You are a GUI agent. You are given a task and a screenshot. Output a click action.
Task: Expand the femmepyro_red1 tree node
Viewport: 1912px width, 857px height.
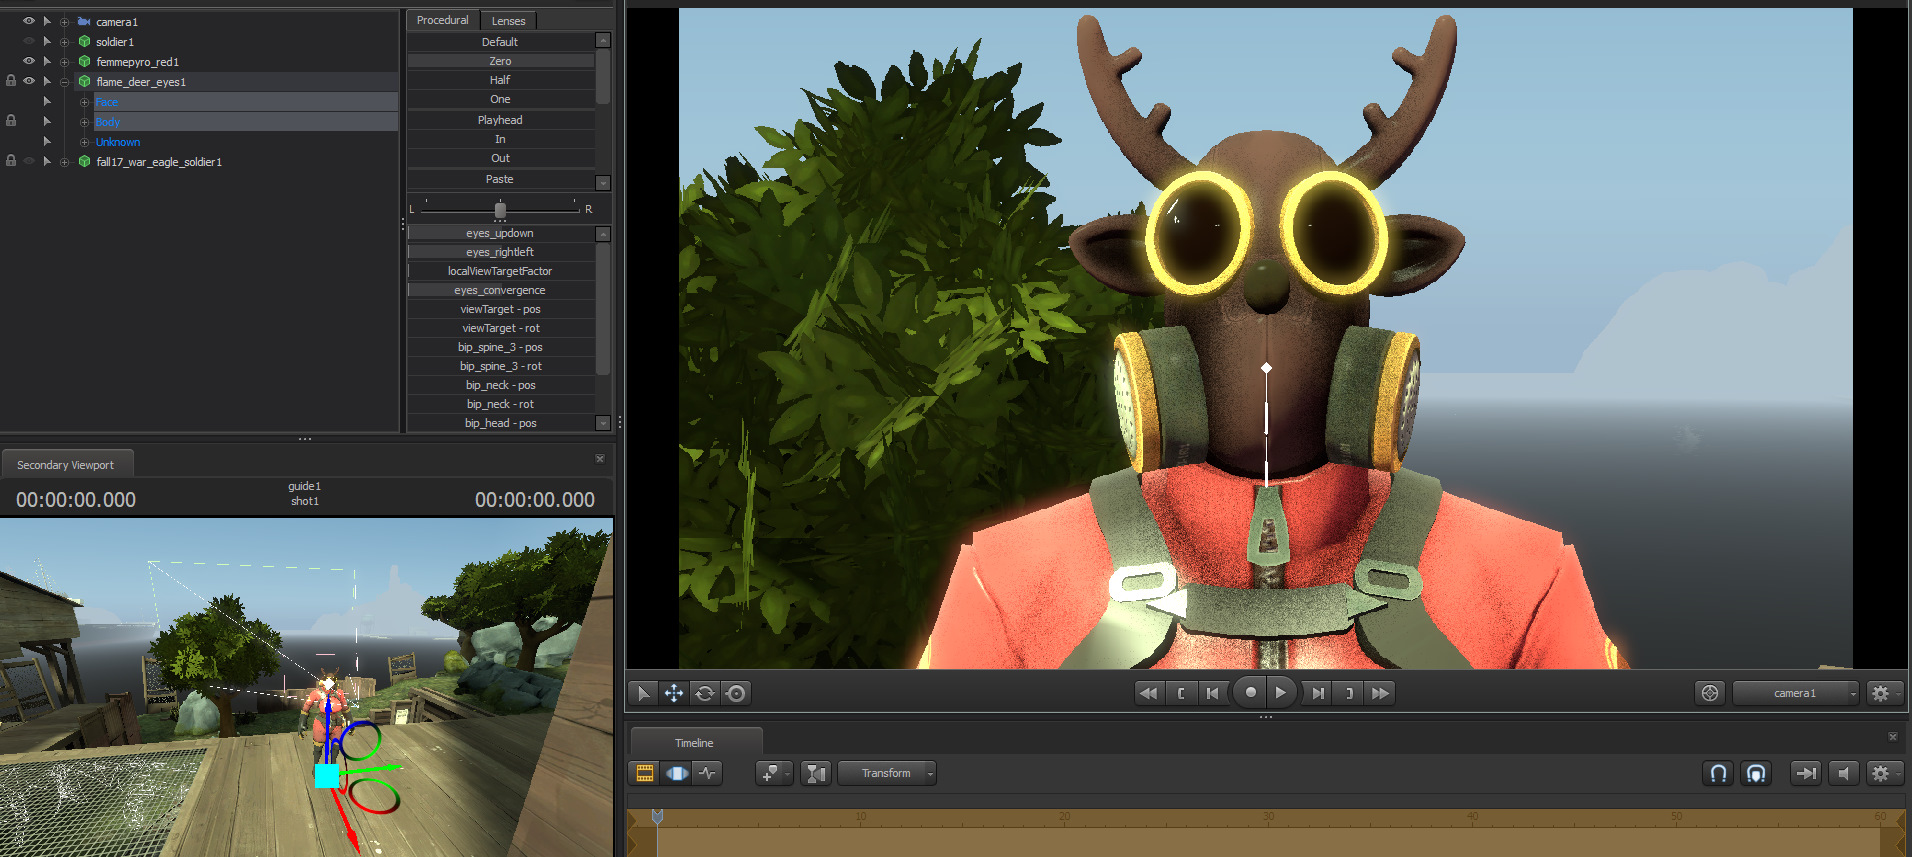click(x=65, y=62)
